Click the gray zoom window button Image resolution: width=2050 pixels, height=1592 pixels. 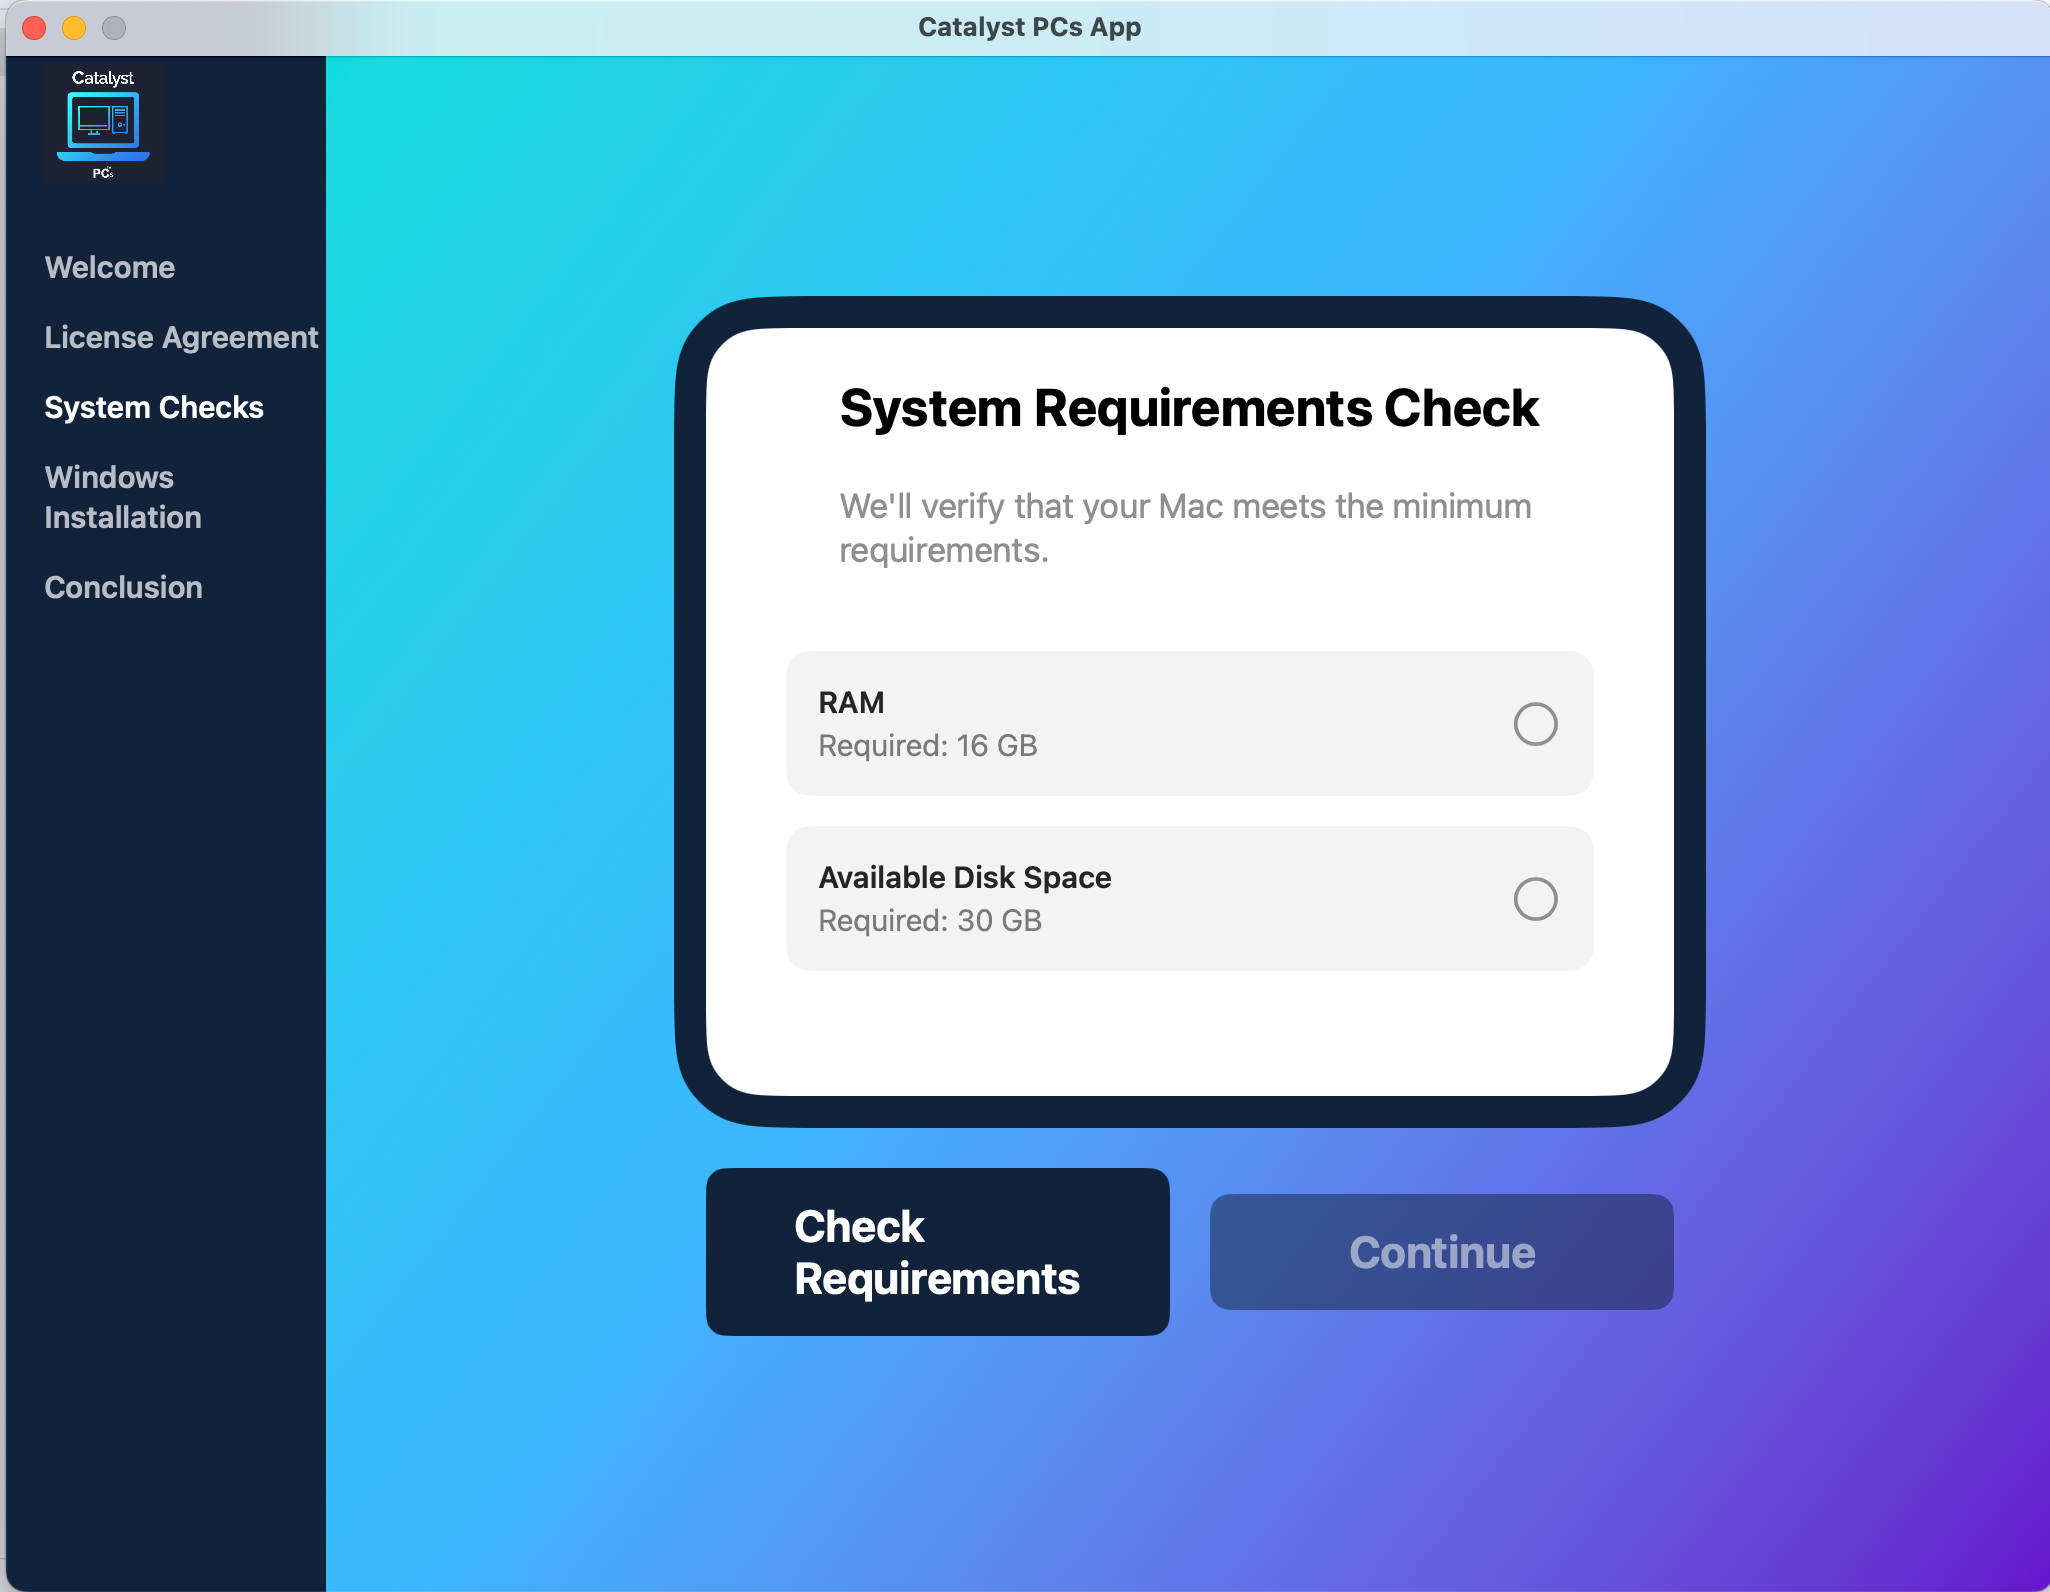[114, 28]
